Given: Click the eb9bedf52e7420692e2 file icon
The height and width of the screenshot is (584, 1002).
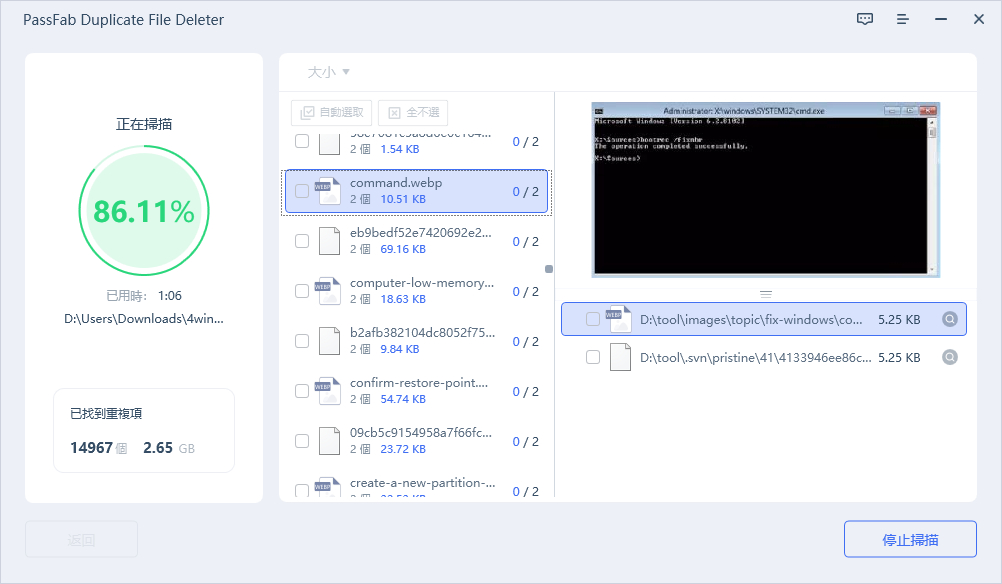Looking at the screenshot, I should click(x=329, y=241).
